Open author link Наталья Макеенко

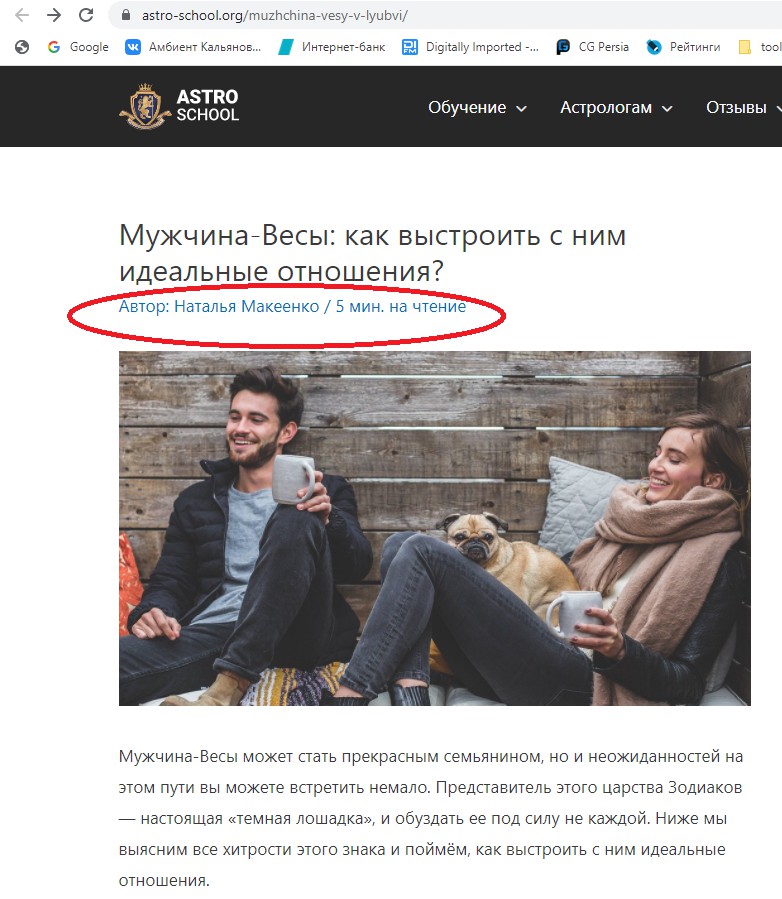click(247, 306)
